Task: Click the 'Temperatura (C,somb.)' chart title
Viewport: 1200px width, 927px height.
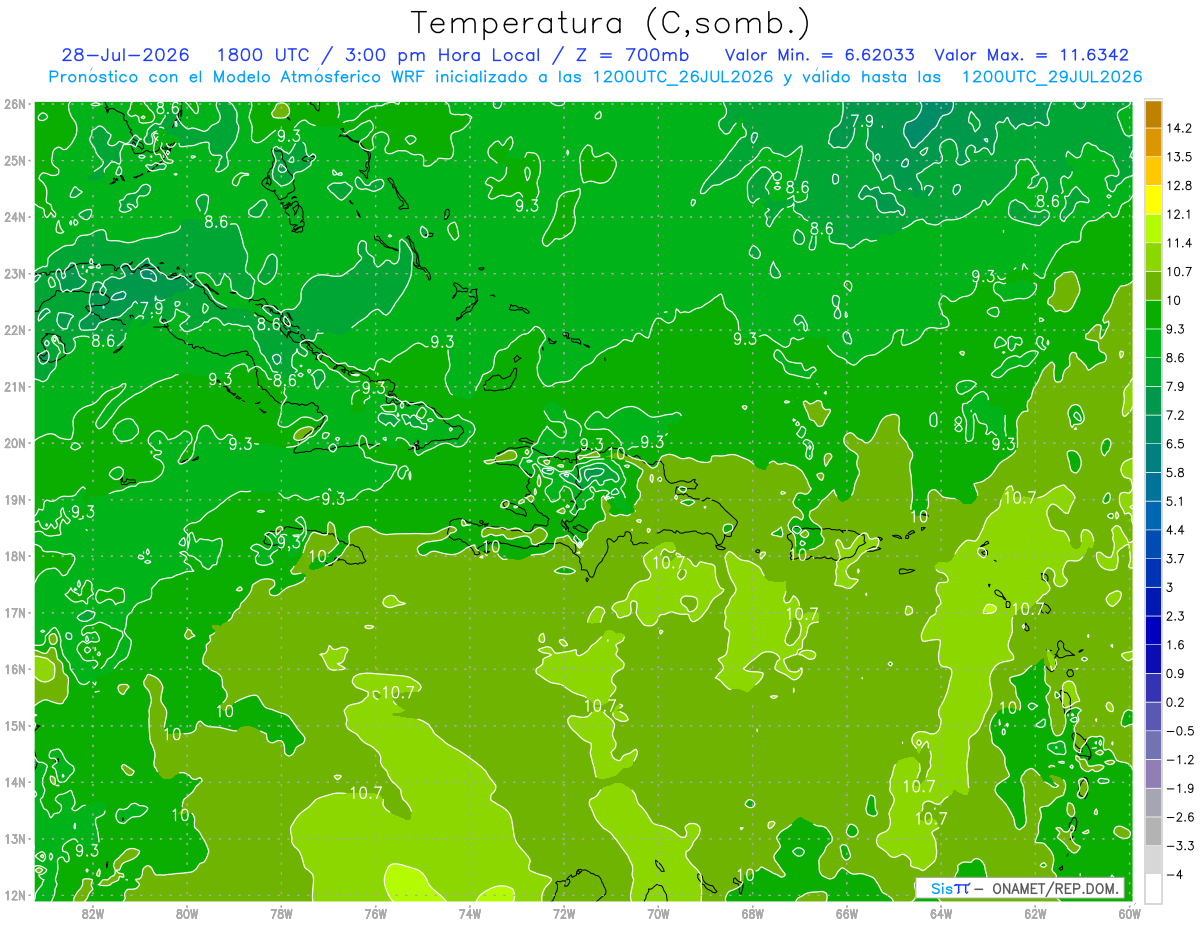Action: pos(610,23)
